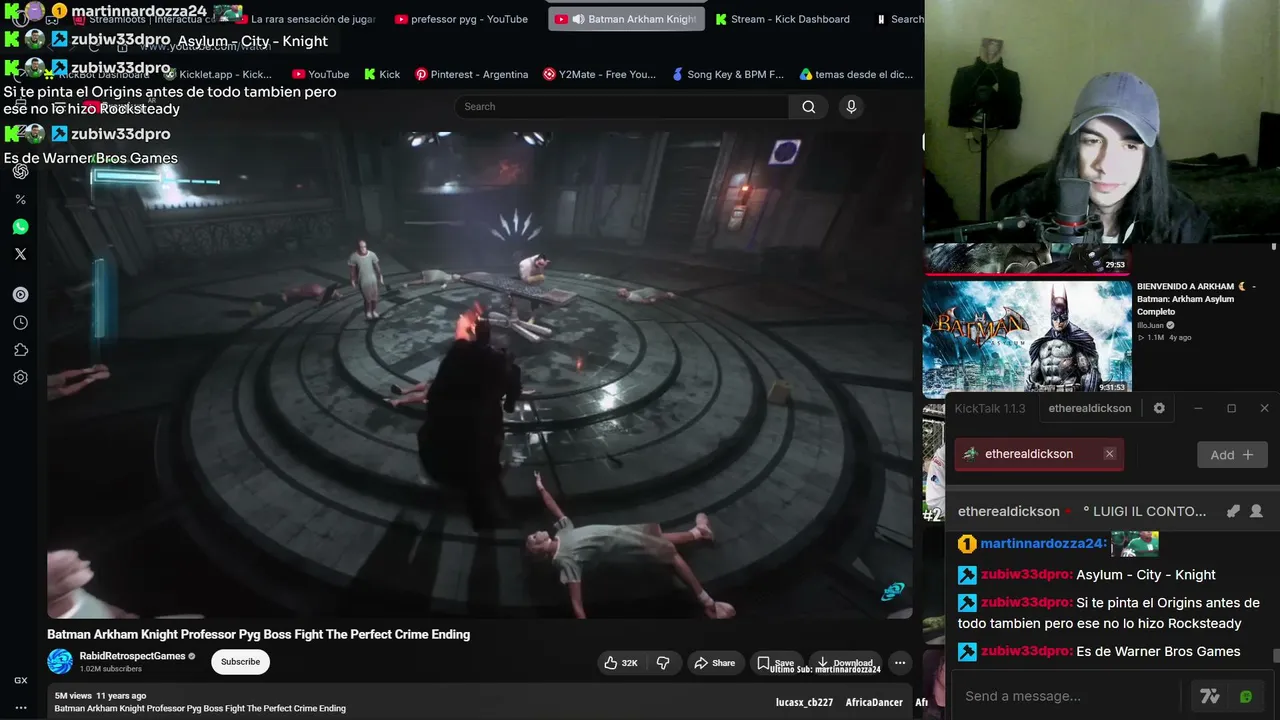
Task: Open the Kicklet.app bookmark
Action: coord(217,74)
